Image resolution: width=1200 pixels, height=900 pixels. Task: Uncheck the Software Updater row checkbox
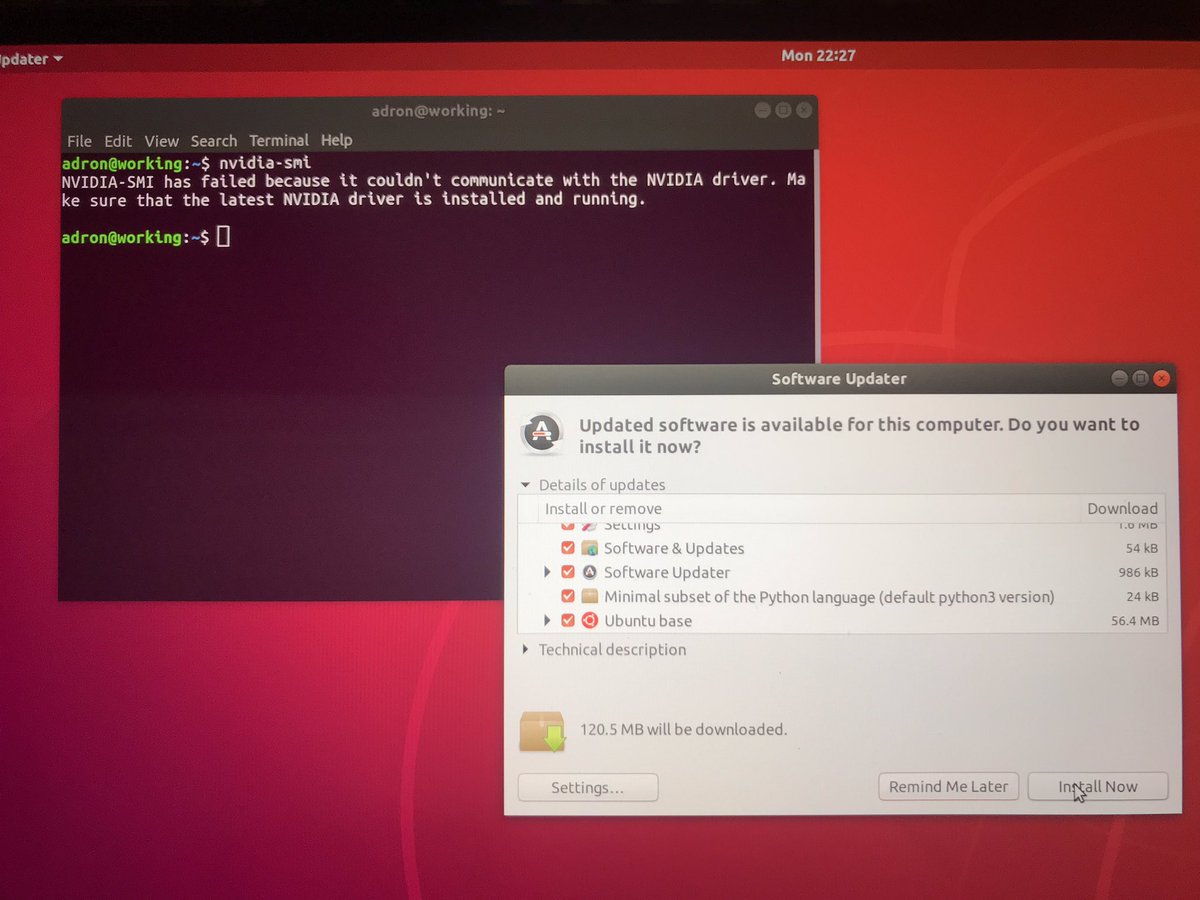coord(568,572)
